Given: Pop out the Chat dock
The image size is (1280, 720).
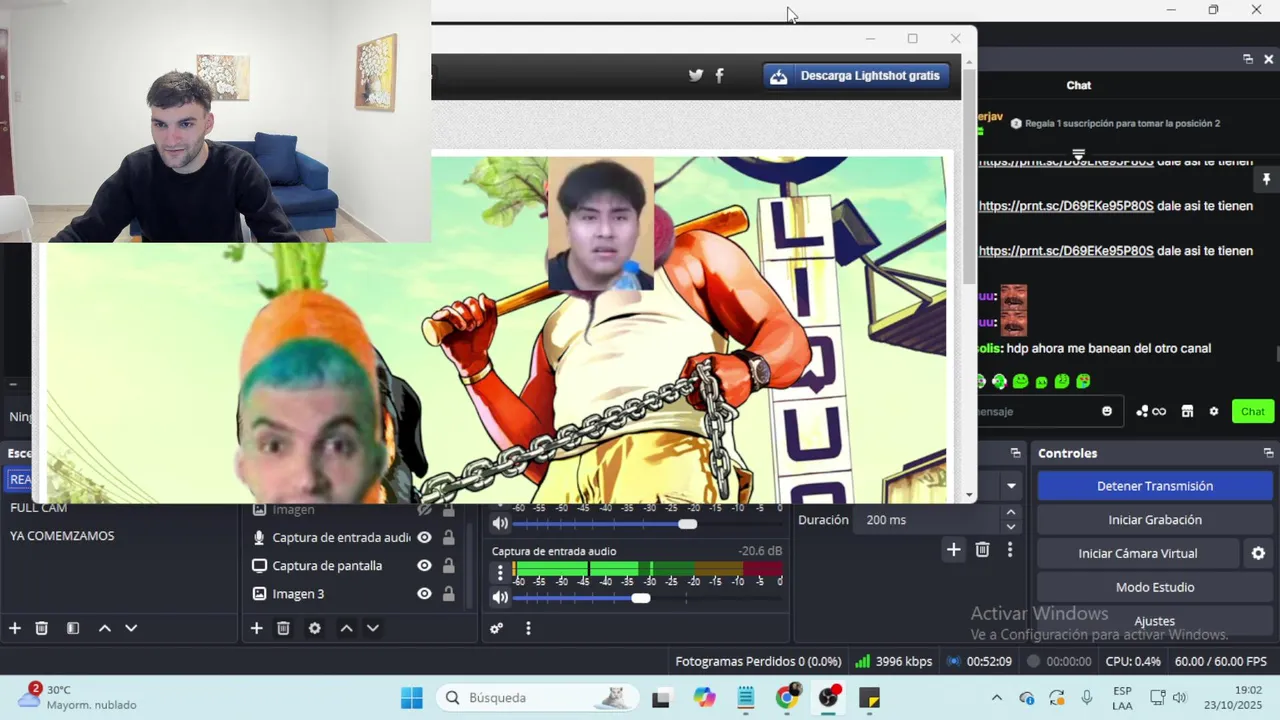Looking at the screenshot, I should (1248, 59).
